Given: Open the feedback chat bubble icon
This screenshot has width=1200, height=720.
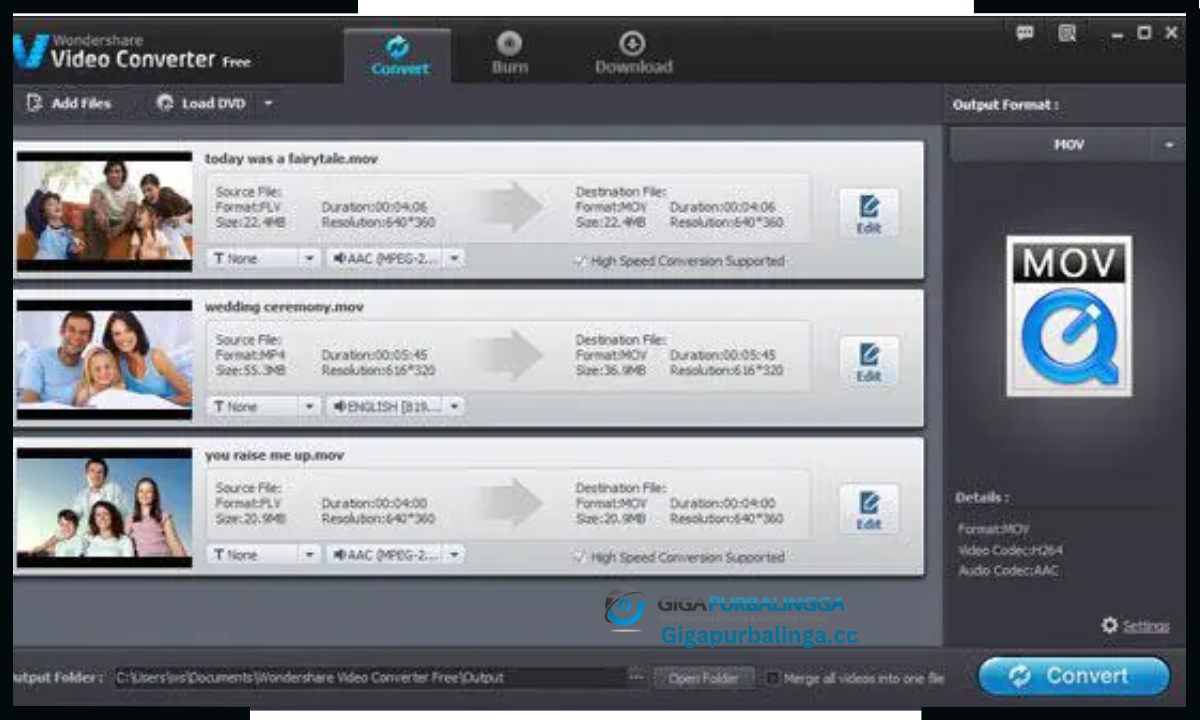Looking at the screenshot, I should tap(1025, 33).
